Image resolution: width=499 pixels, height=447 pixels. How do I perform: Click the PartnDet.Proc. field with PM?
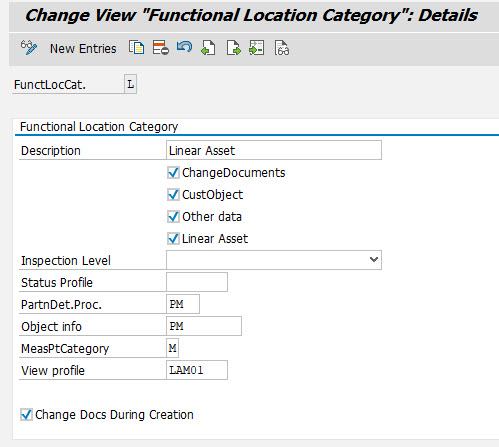[183, 304]
